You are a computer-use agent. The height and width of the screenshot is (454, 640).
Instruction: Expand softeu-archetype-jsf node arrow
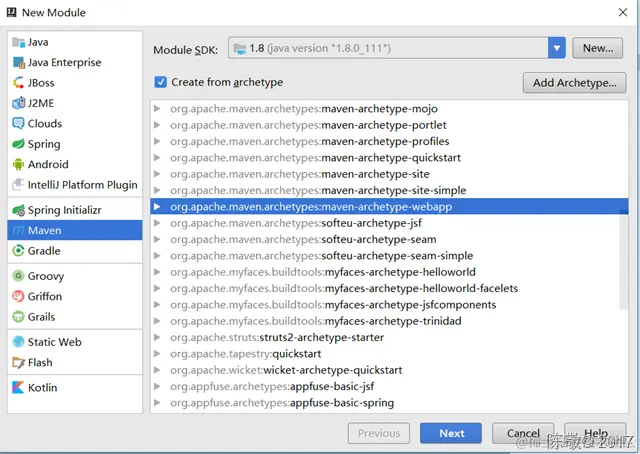click(157, 223)
